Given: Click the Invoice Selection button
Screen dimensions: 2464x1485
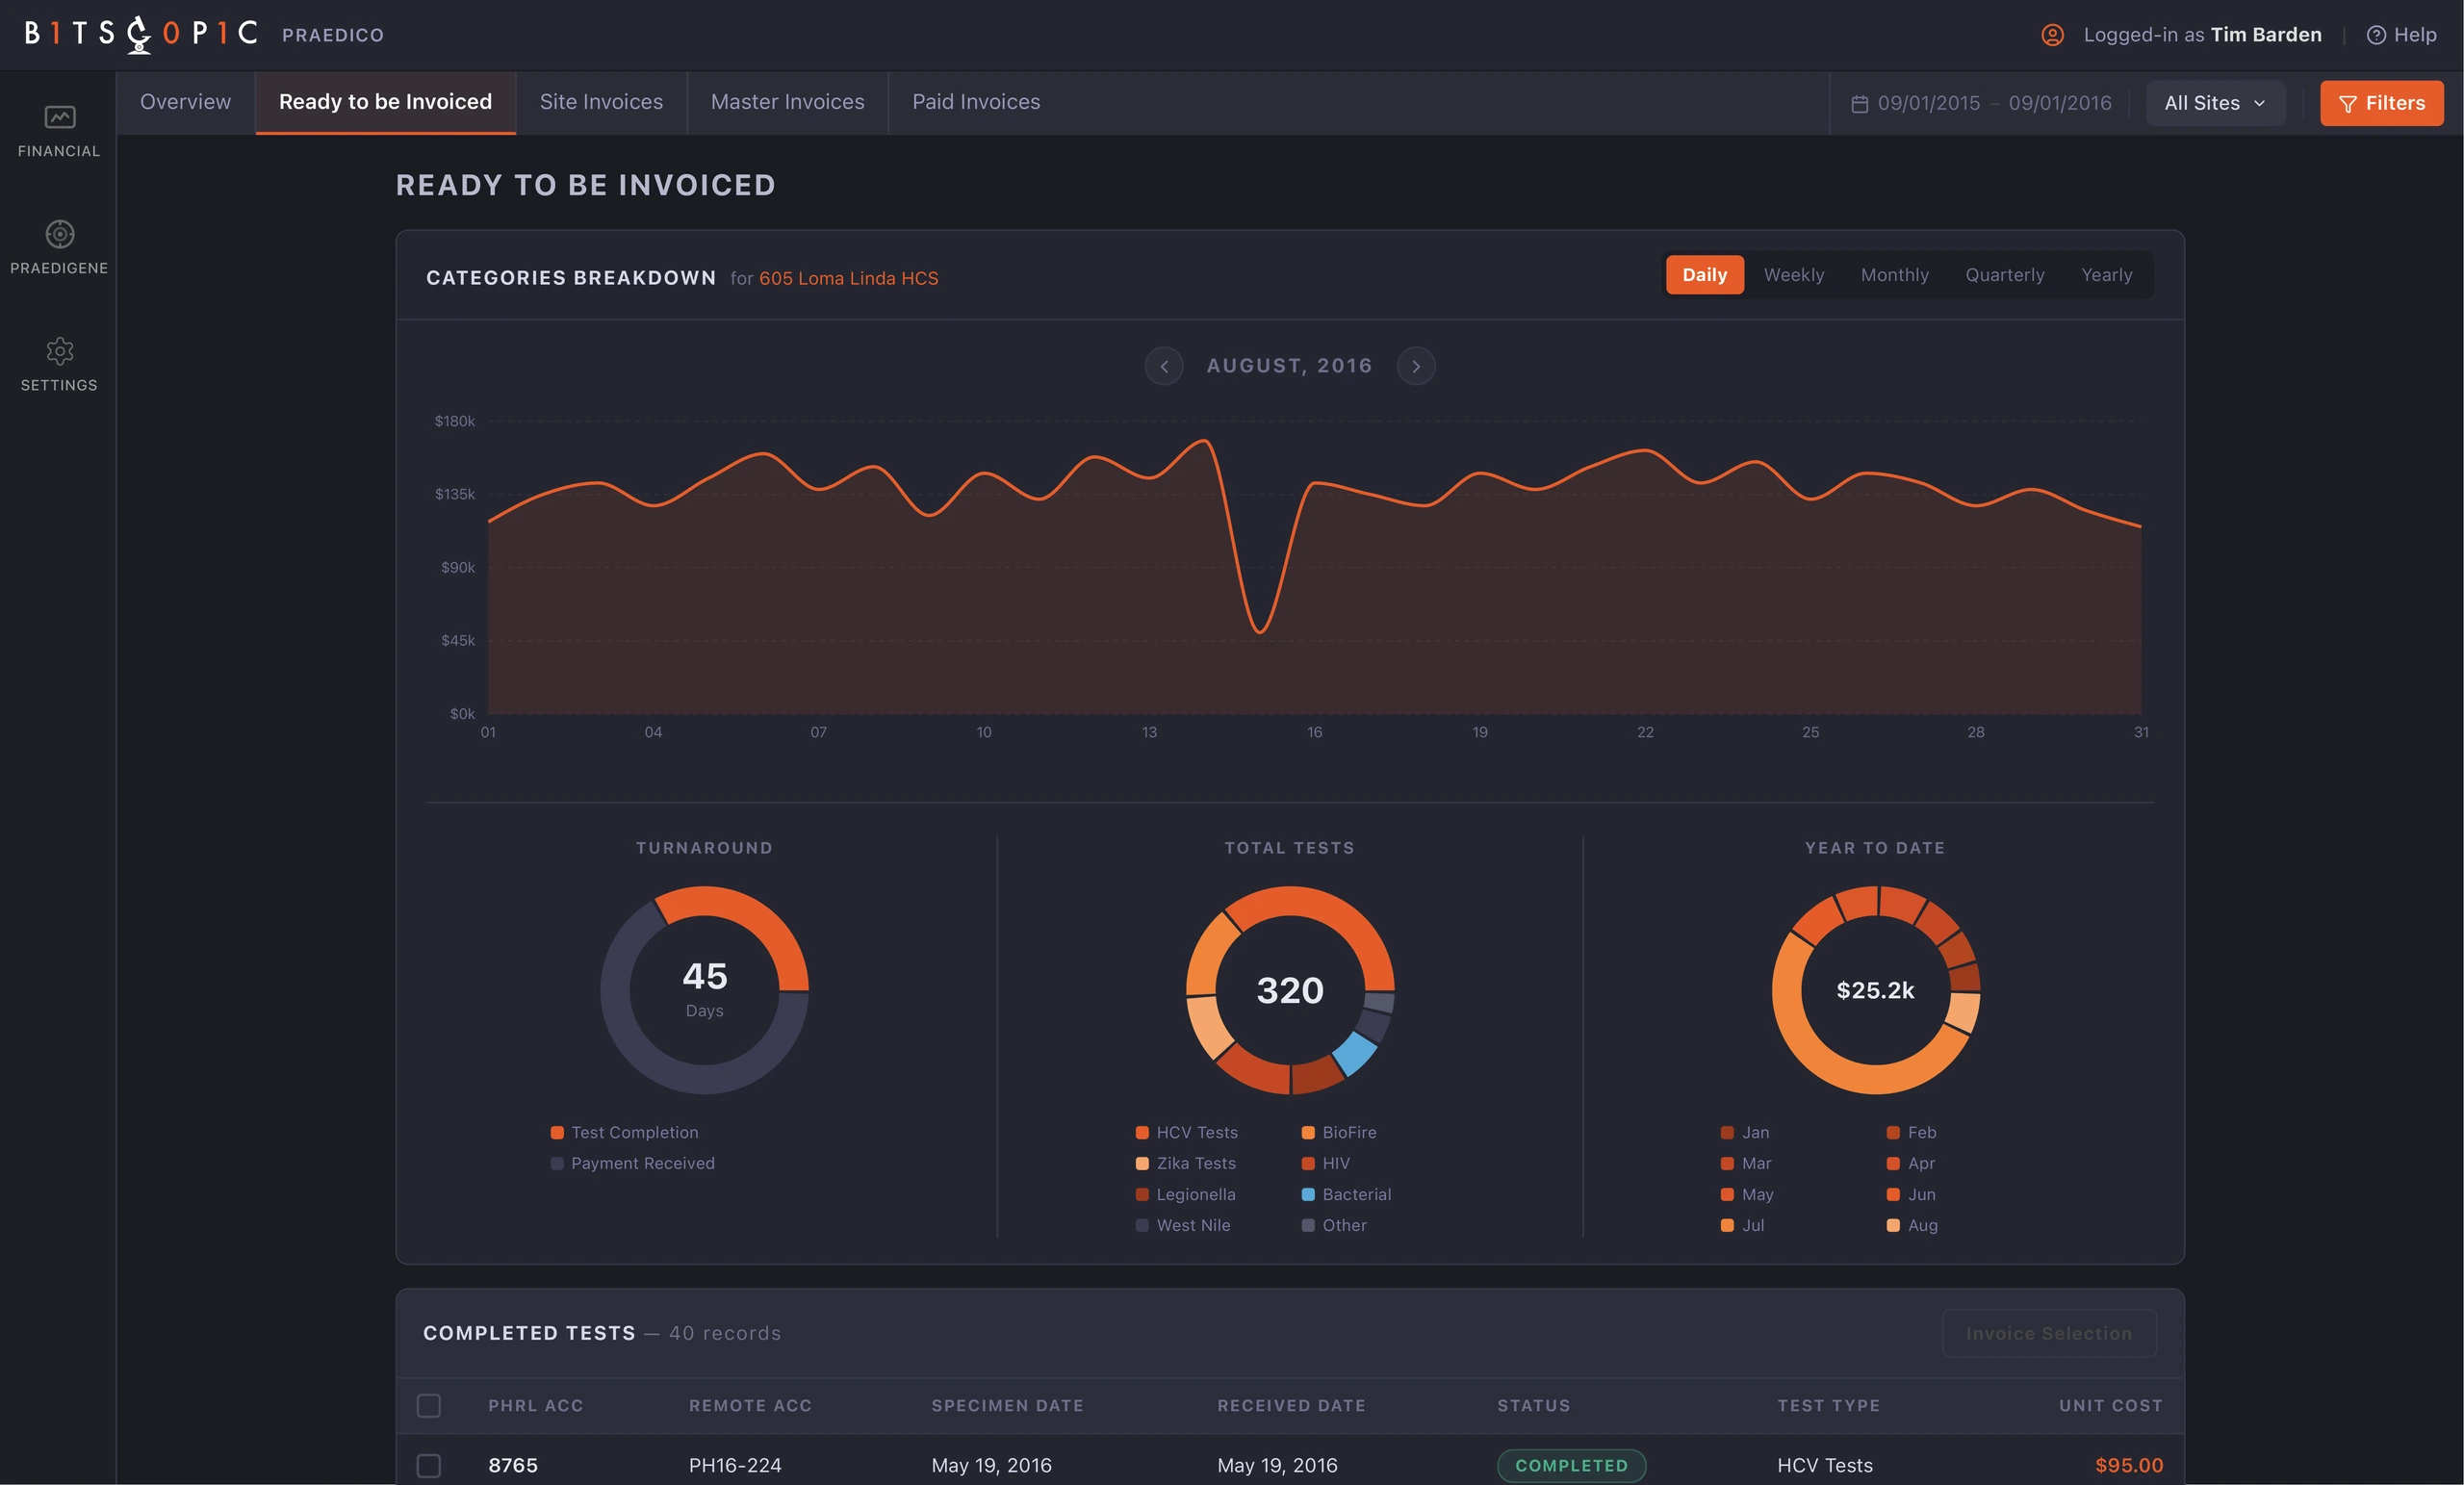Looking at the screenshot, I should pyautogui.click(x=2049, y=1333).
